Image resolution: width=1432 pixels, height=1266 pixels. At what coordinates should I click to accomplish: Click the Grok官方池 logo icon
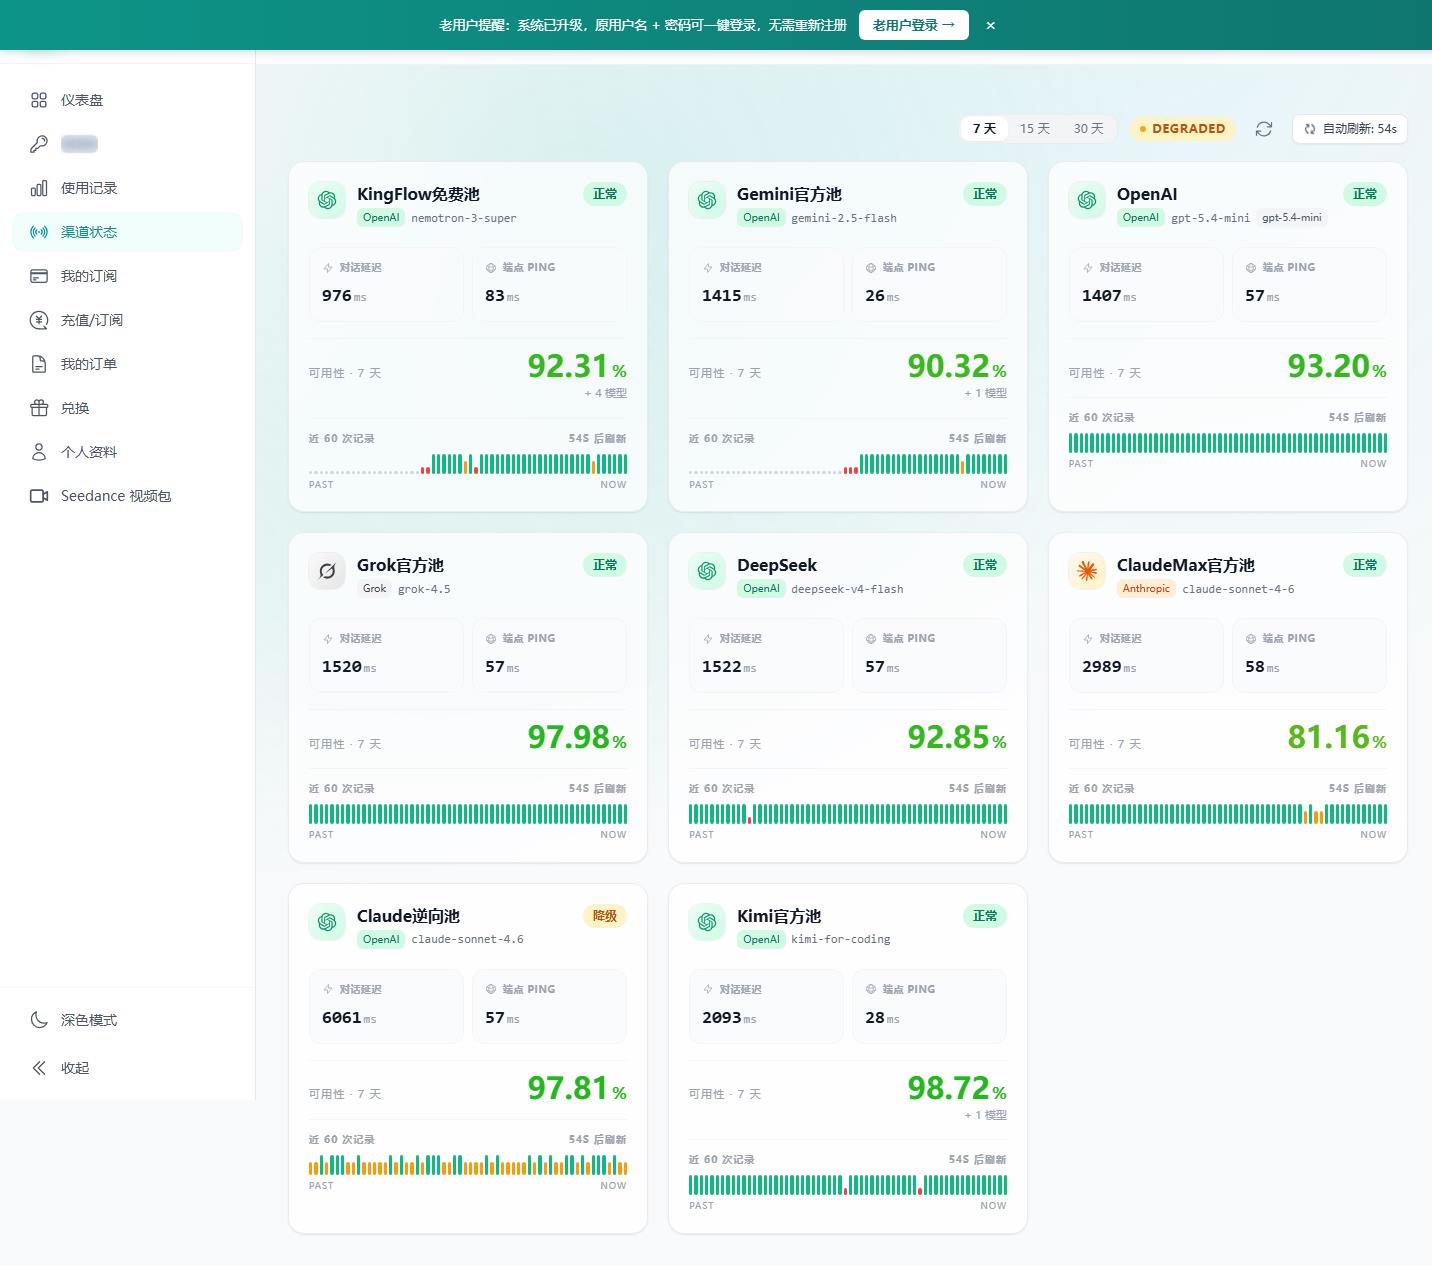click(x=327, y=571)
